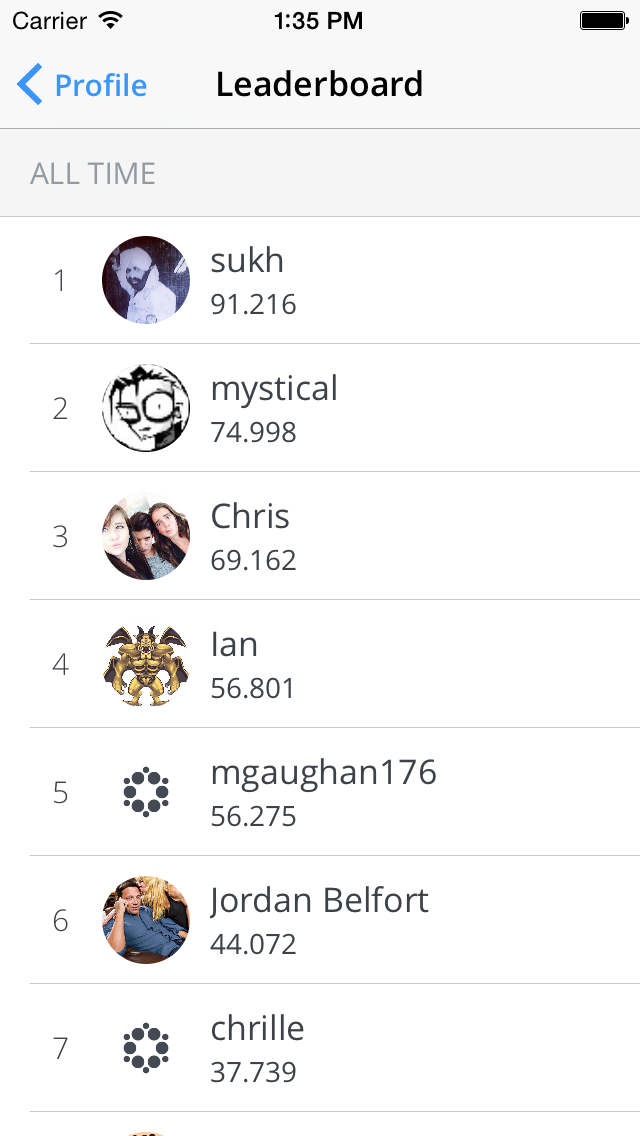The width and height of the screenshot is (640, 1136).
Task: Open sukh's round avatar photo
Action: [146, 280]
